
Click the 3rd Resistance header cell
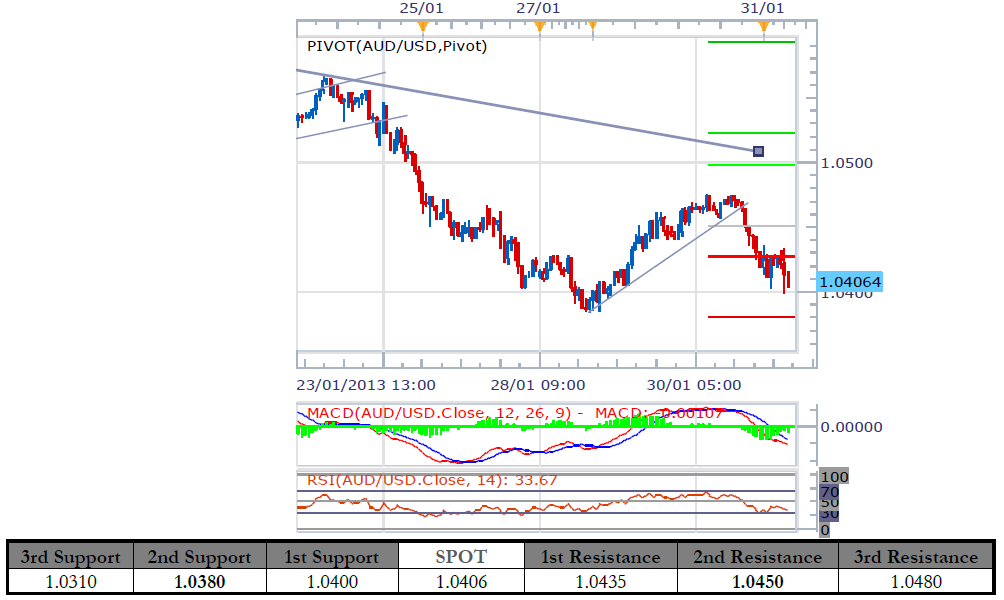[x=916, y=556]
